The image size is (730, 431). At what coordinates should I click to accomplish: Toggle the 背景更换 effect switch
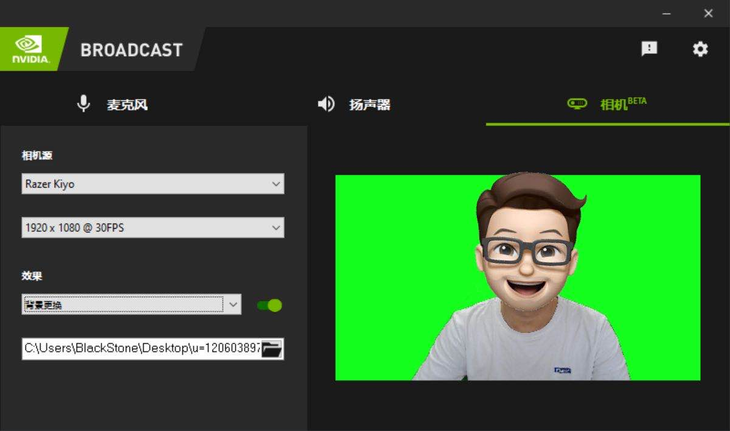pos(269,305)
